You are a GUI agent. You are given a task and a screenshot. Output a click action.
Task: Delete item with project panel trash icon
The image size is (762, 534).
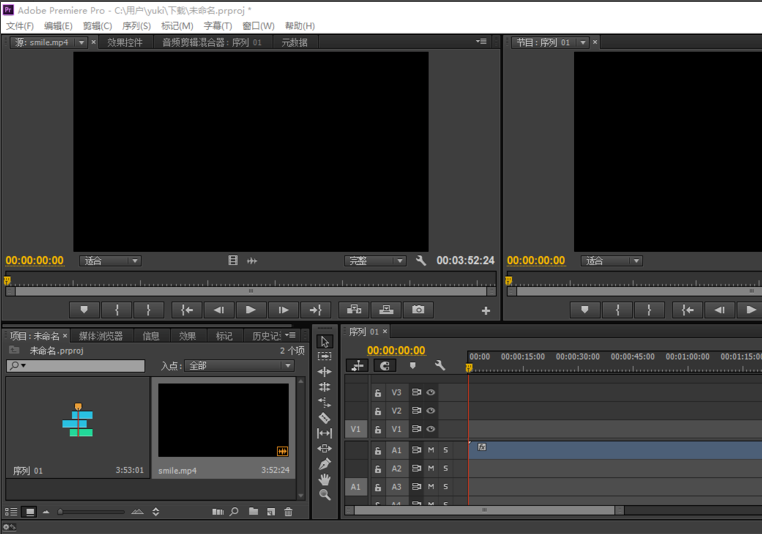(288, 512)
